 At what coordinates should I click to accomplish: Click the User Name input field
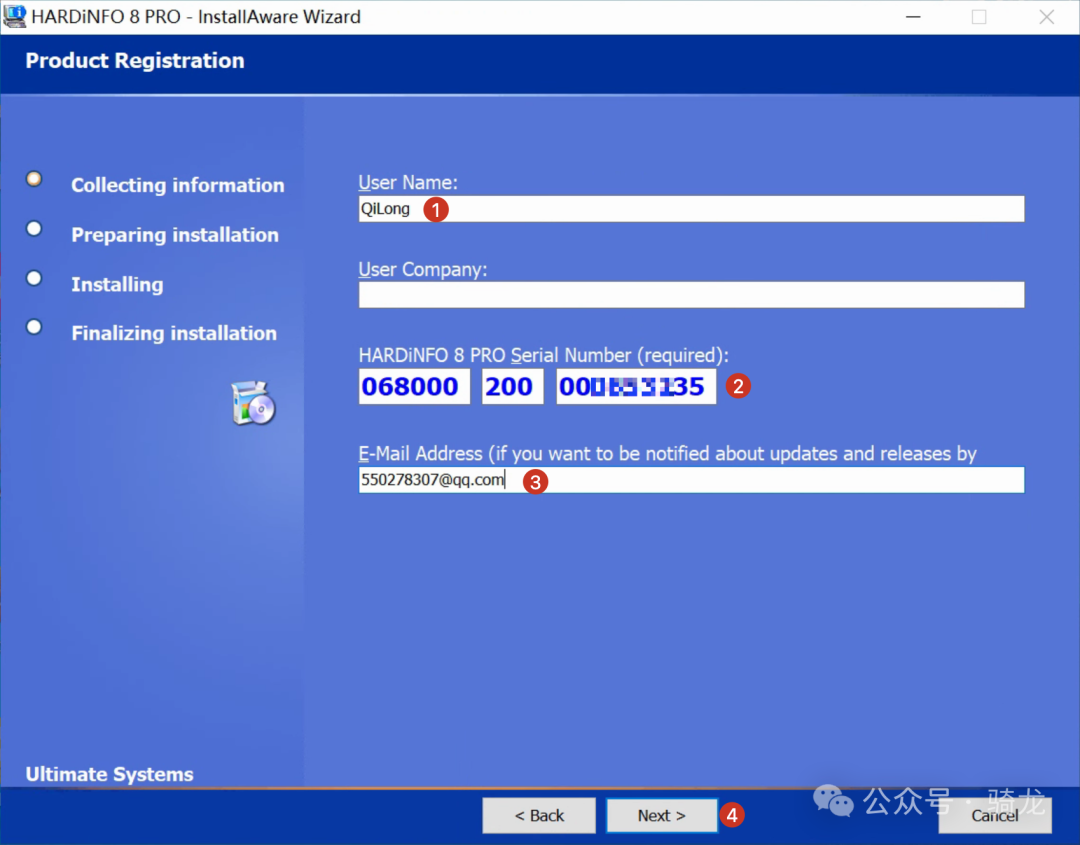point(691,209)
